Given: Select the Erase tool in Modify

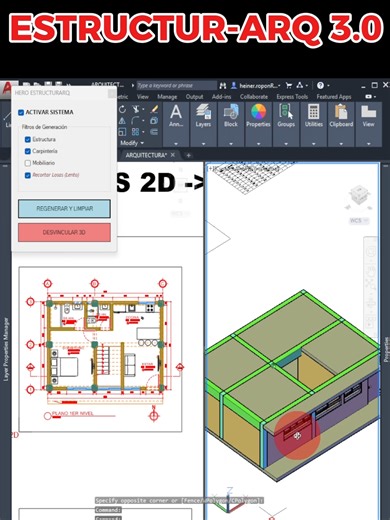Looking at the screenshot, I should pyautogui.click(x=154, y=109).
